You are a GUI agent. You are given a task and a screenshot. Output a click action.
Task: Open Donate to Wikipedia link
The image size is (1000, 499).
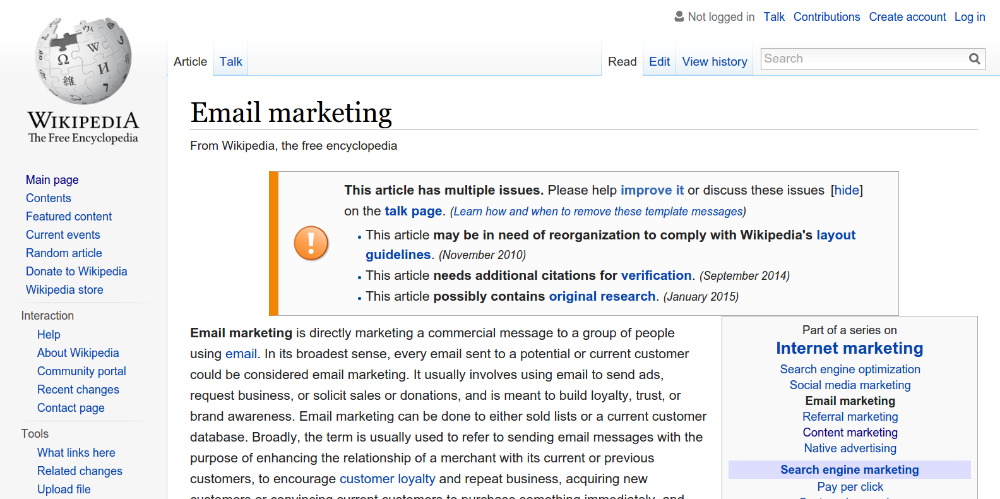coord(76,271)
